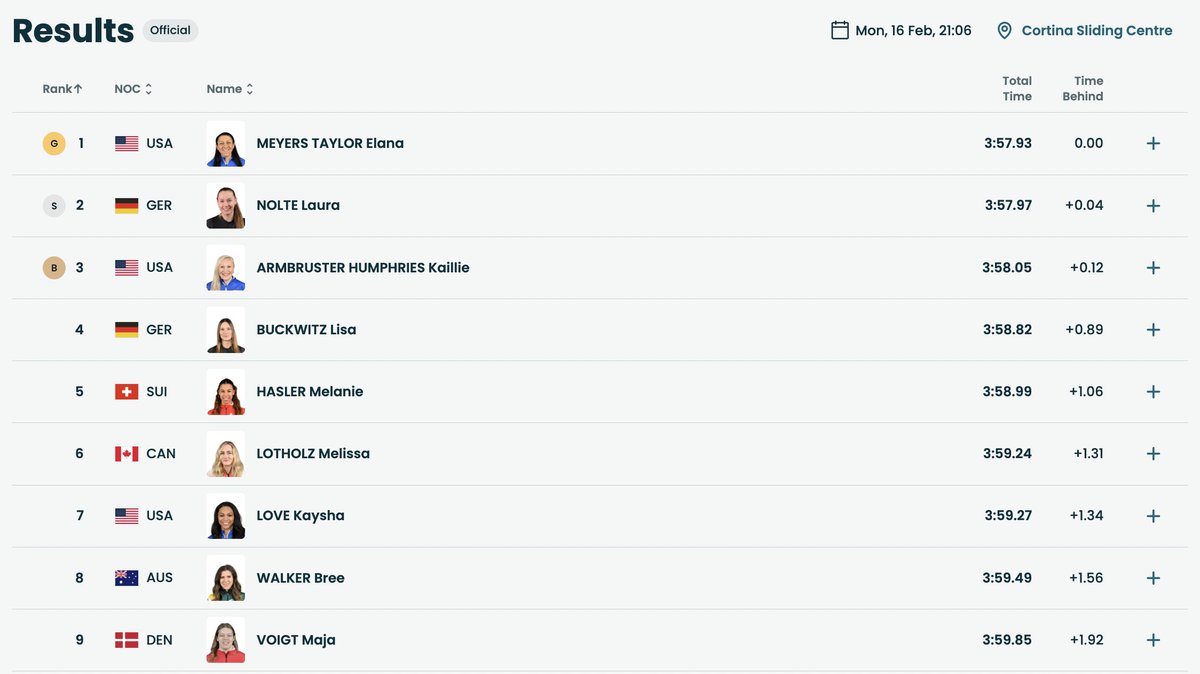Image resolution: width=1200 pixels, height=674 pixels.
Task: Select time behind +1.92
Action: click(x=1086, y=639)
